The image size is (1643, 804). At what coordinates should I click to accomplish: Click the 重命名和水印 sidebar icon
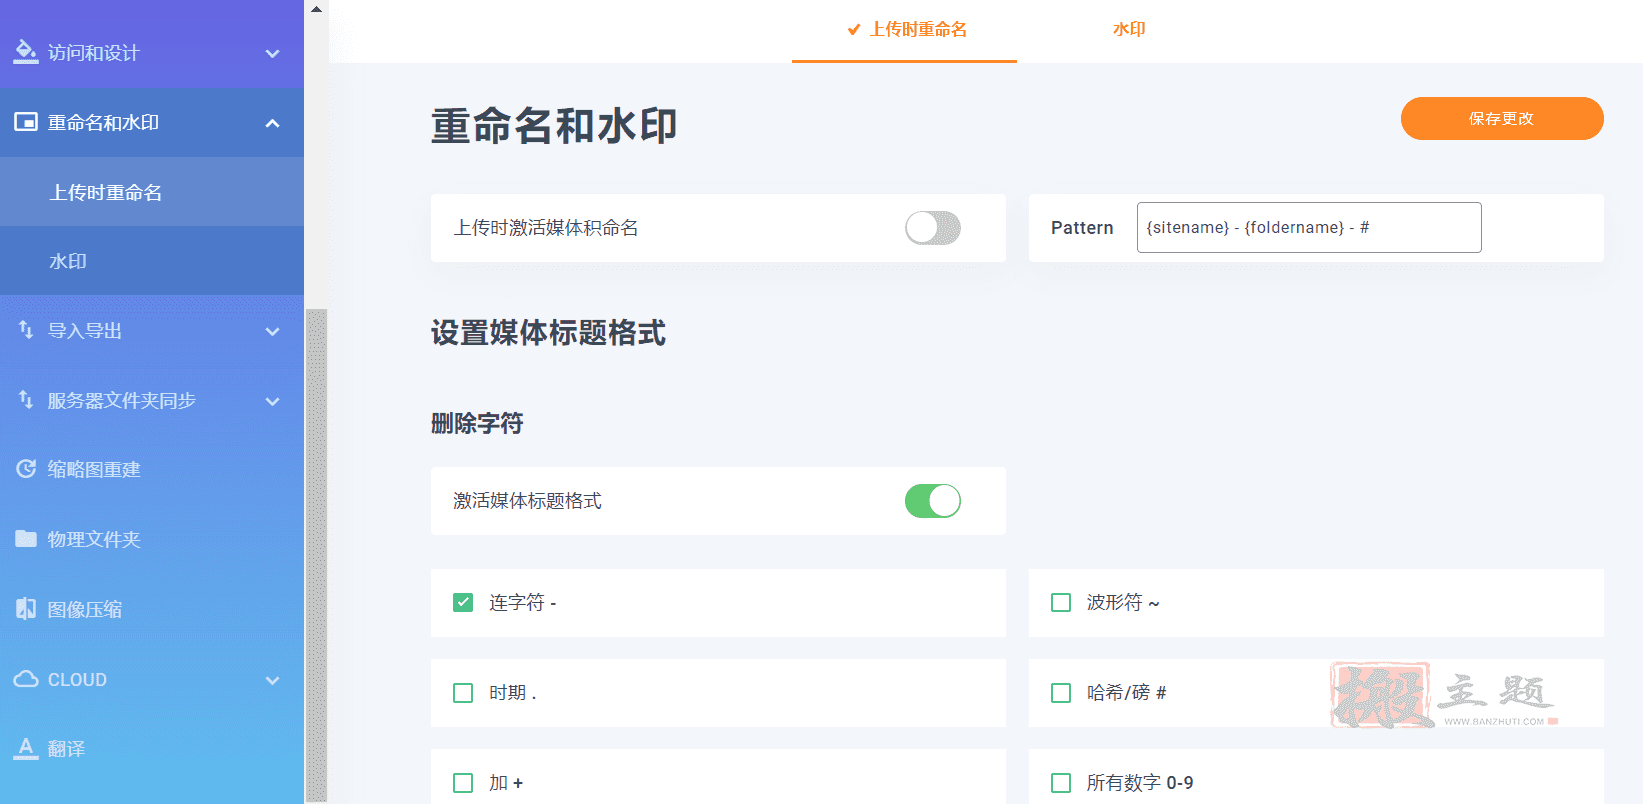[26, 122]
